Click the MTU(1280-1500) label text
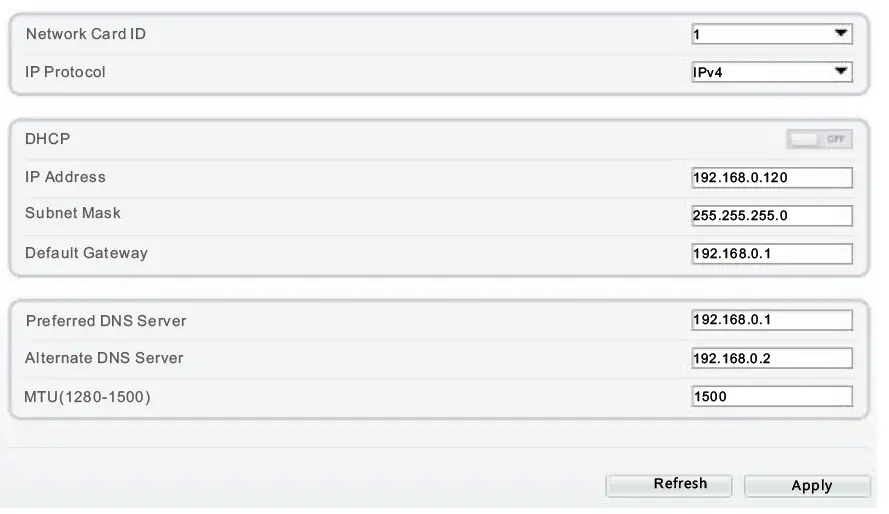The width and height of the screenshot is (889, 514). pos(87,397)
